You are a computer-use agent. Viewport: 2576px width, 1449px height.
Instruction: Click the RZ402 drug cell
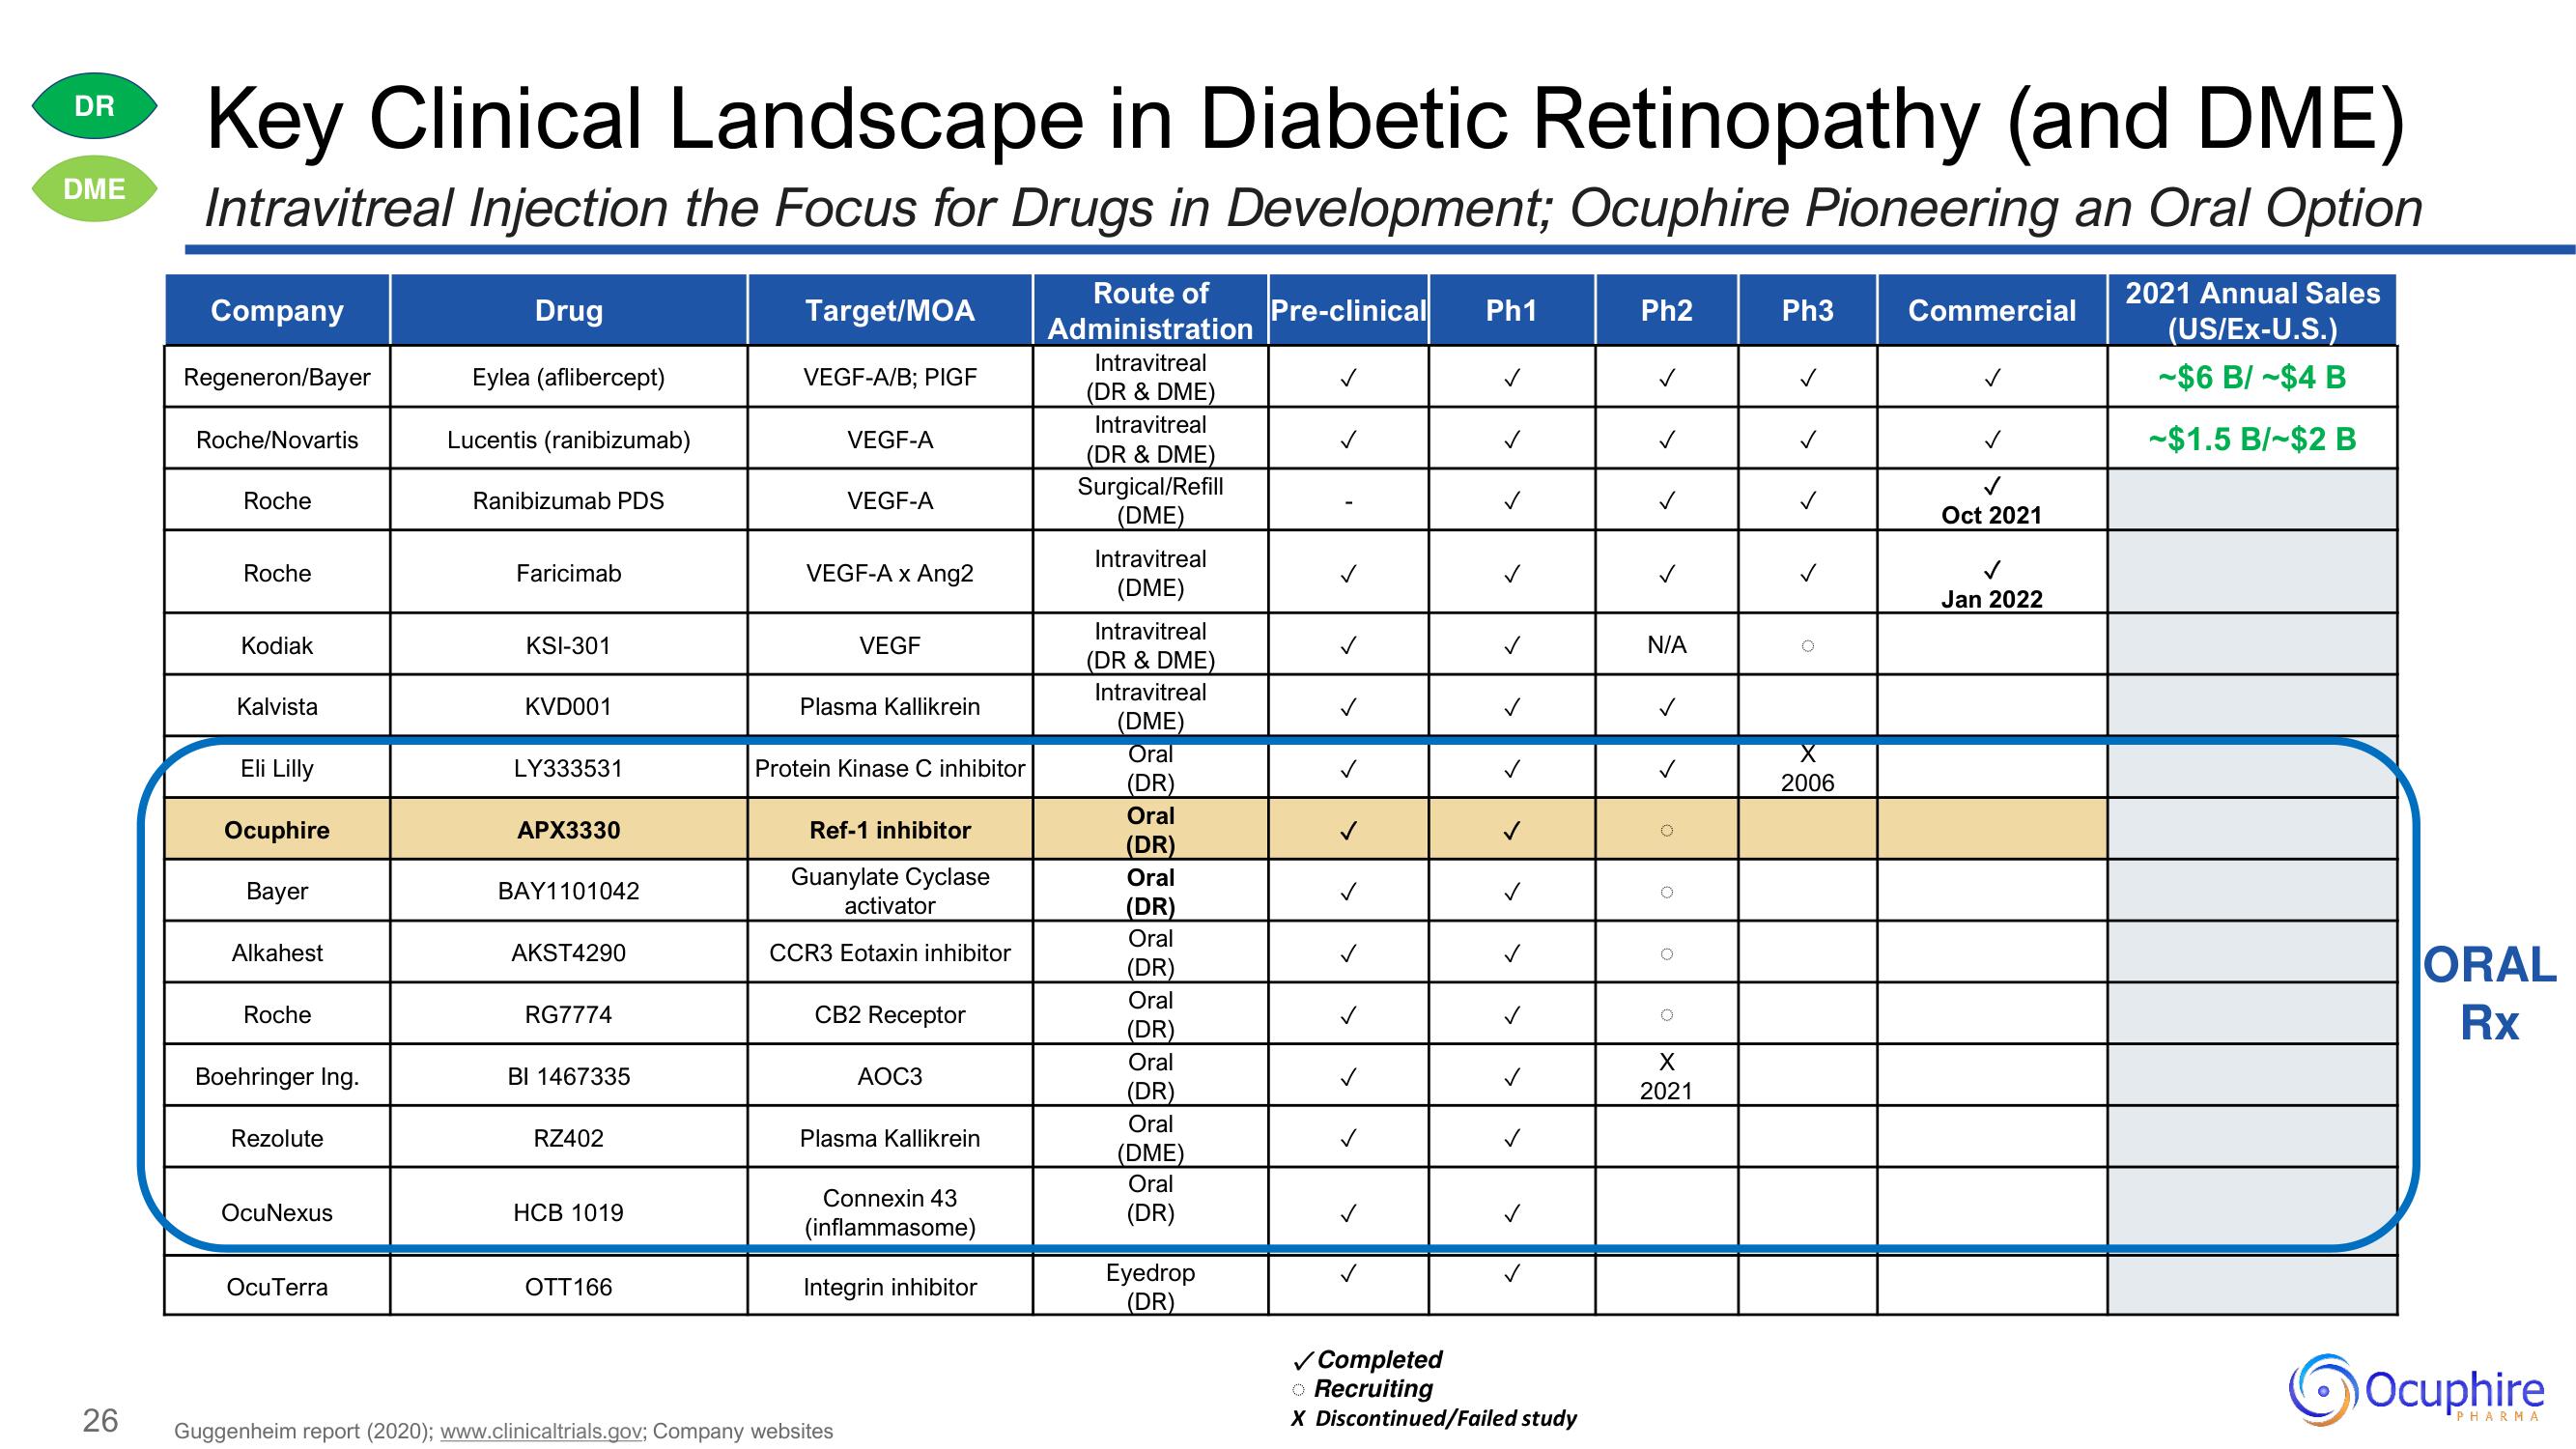[568, 1138]
